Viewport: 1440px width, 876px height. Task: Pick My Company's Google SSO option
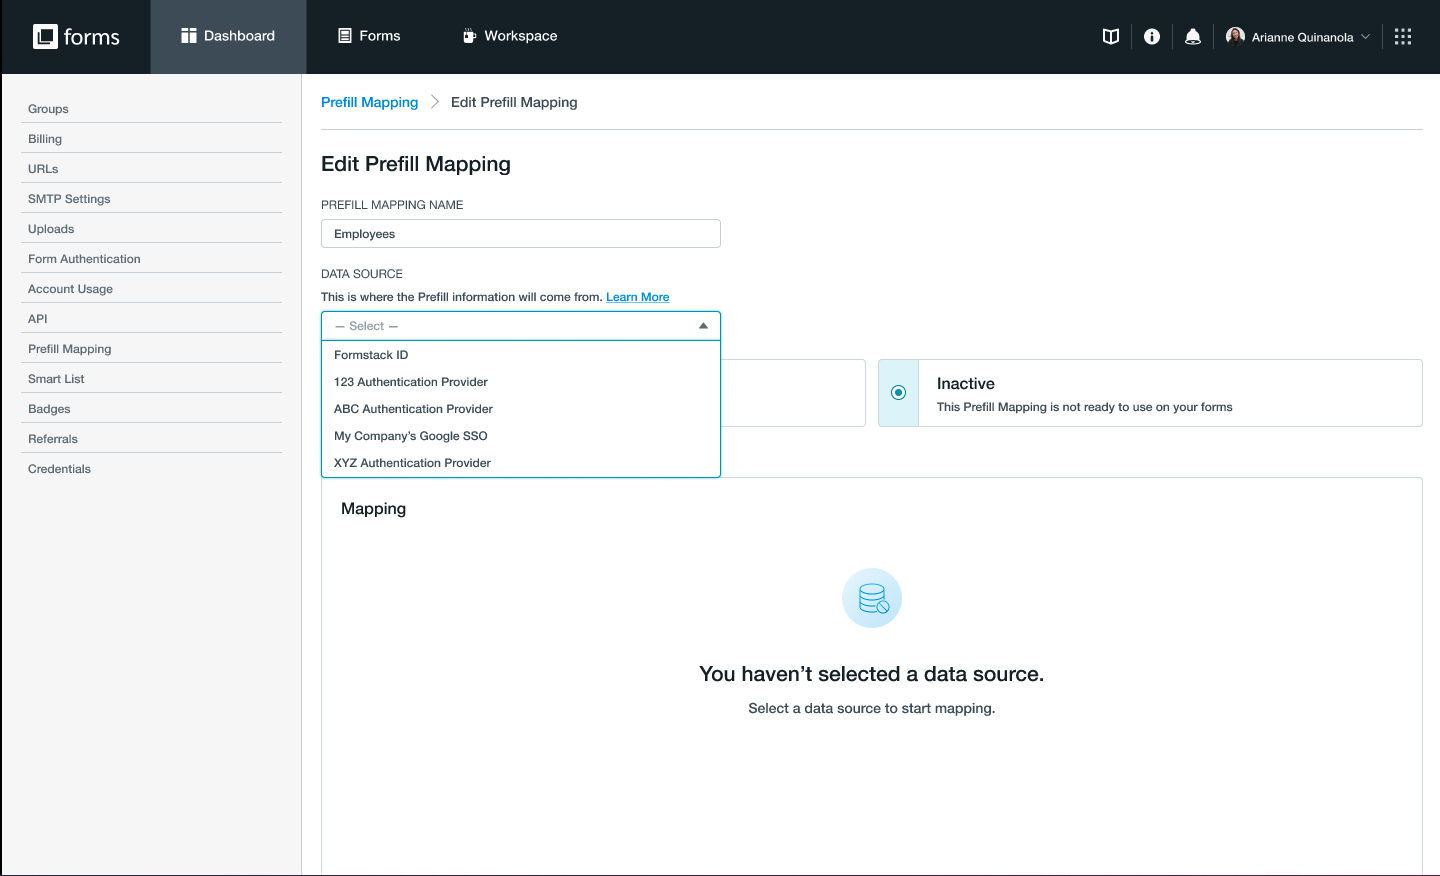coord(411,436)
